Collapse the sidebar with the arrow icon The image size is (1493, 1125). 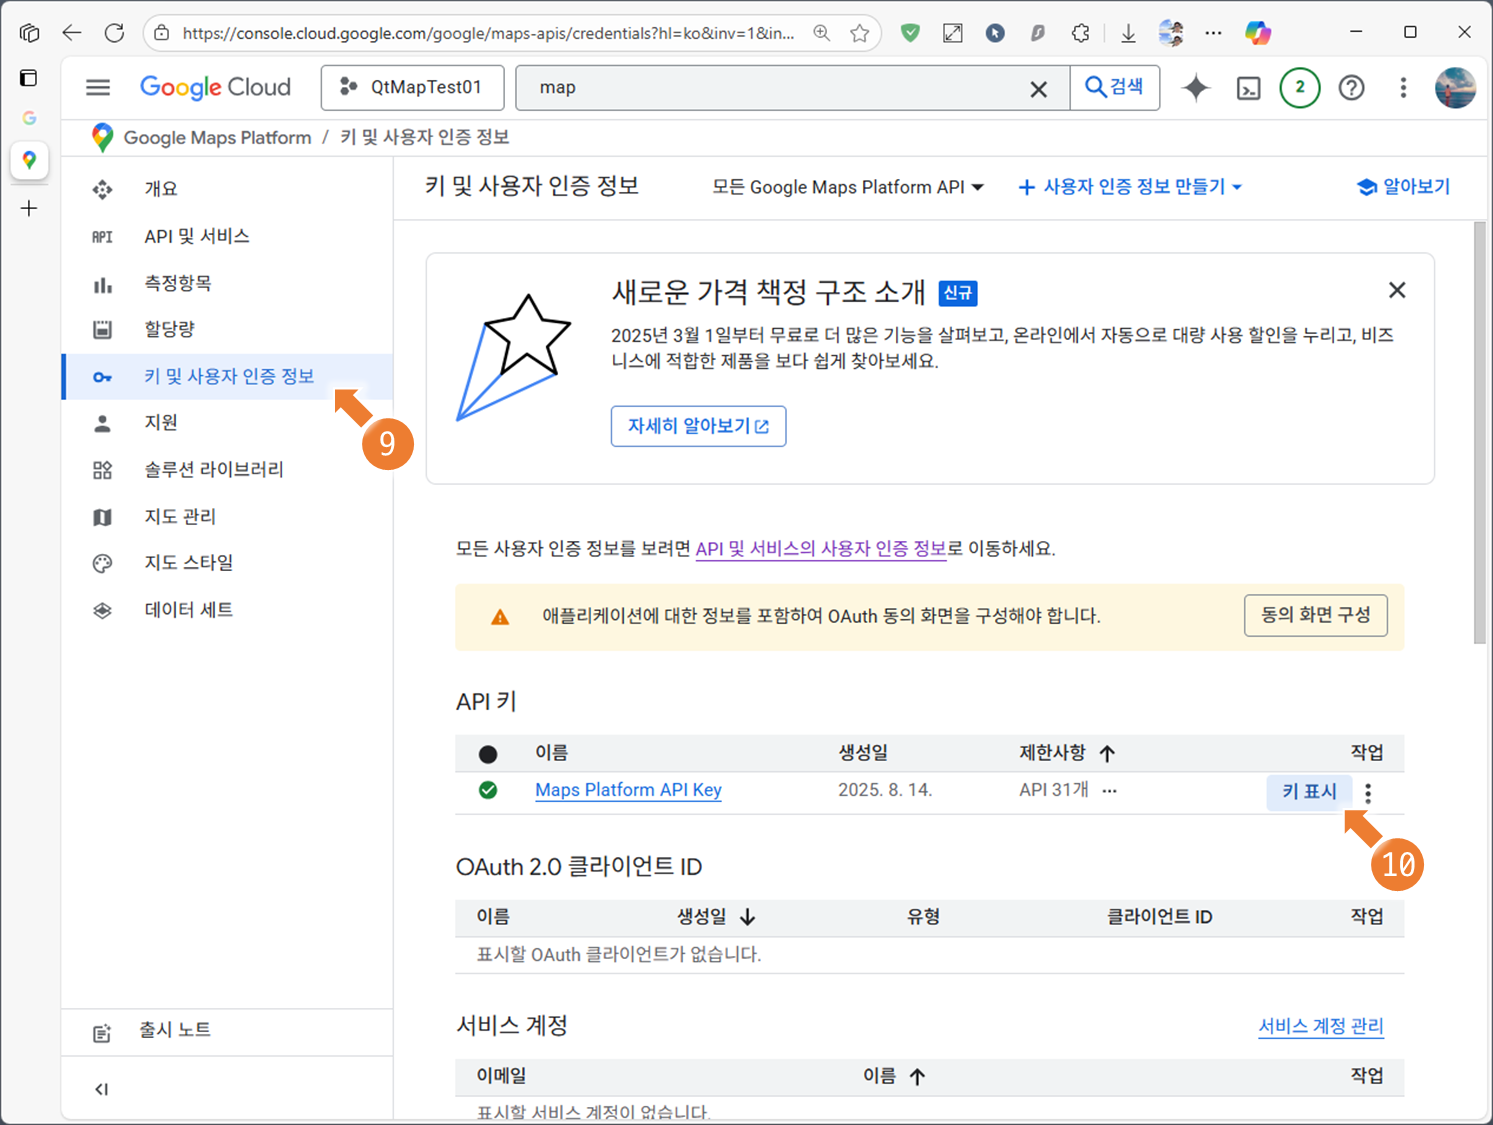tap(102, 1089)
